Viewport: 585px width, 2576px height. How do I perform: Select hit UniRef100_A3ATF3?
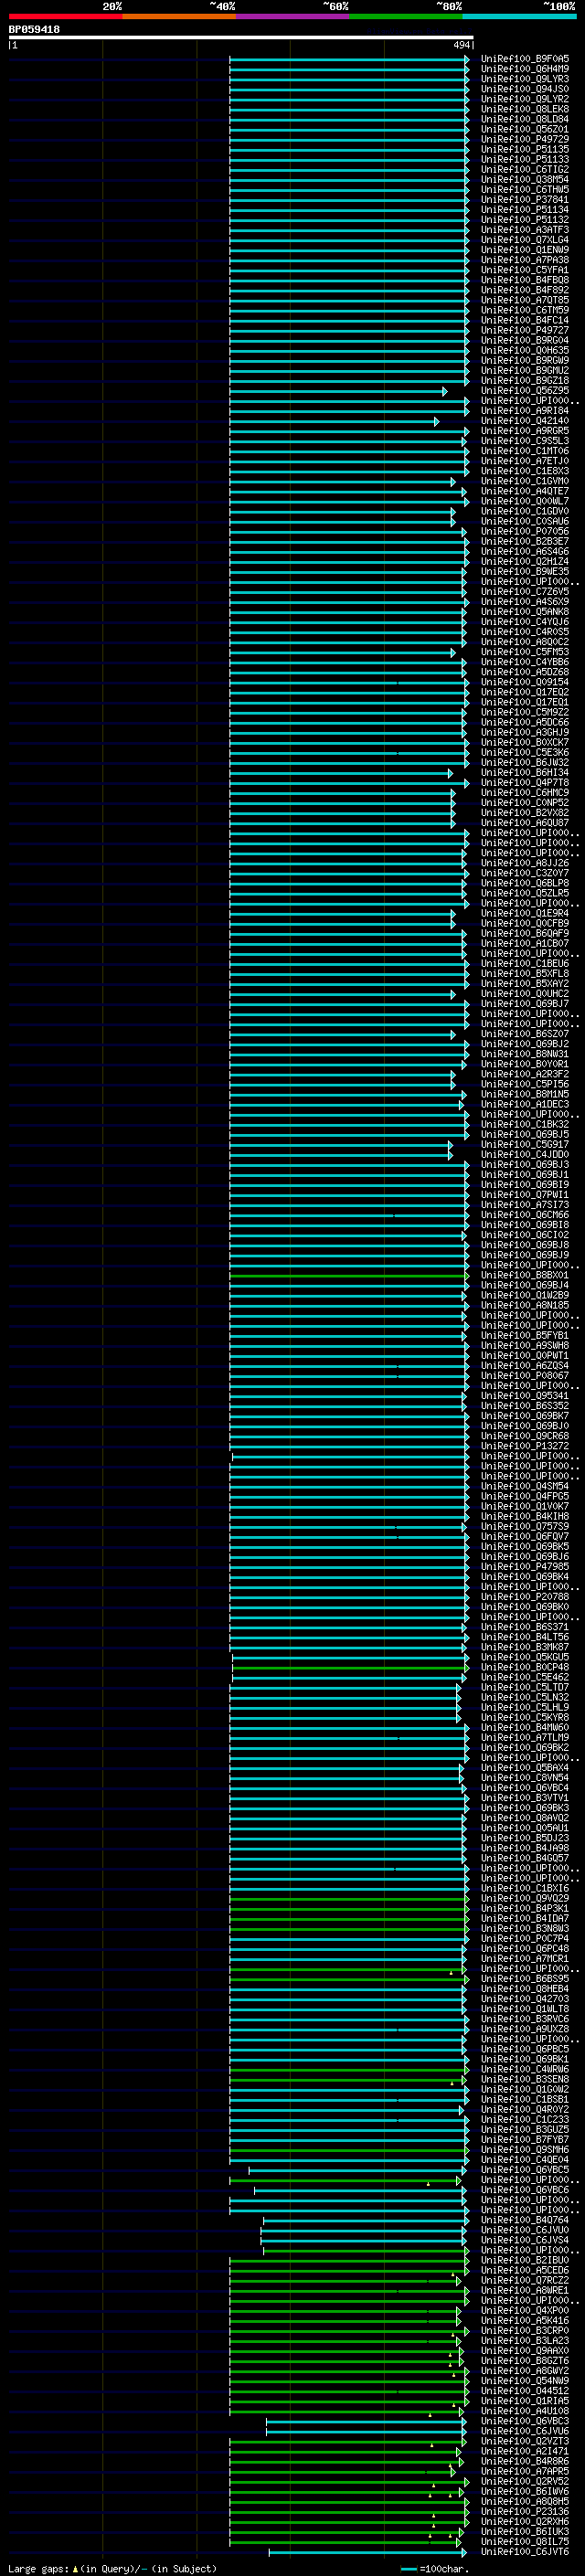[524, 230]
